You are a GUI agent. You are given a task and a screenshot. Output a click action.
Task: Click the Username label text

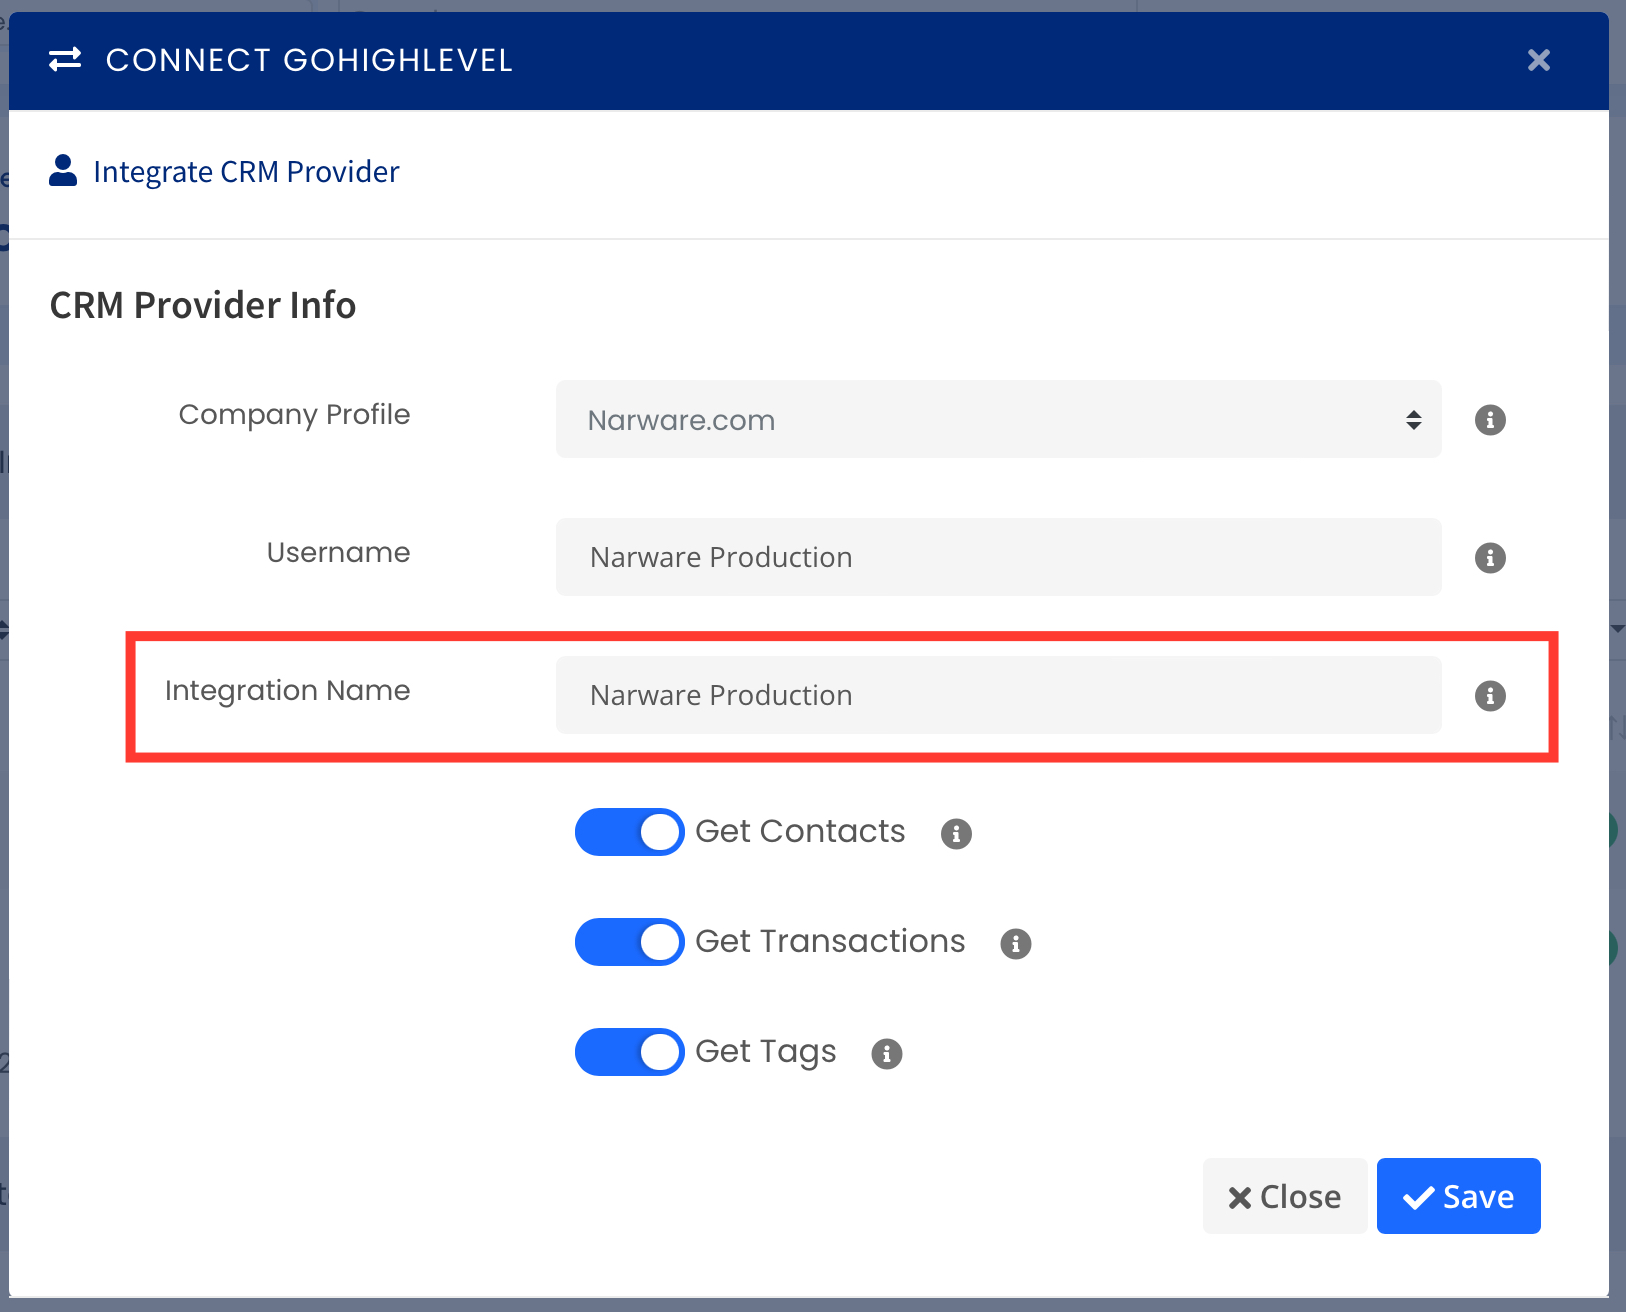click(338, 552)
